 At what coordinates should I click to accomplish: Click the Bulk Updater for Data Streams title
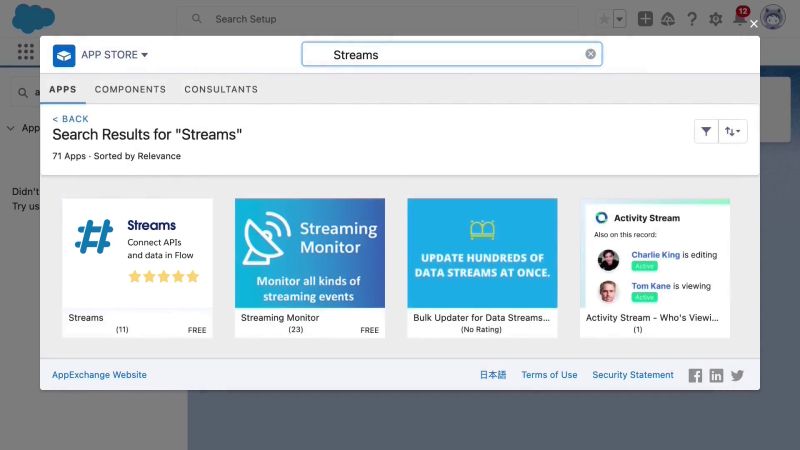(482, 317)
